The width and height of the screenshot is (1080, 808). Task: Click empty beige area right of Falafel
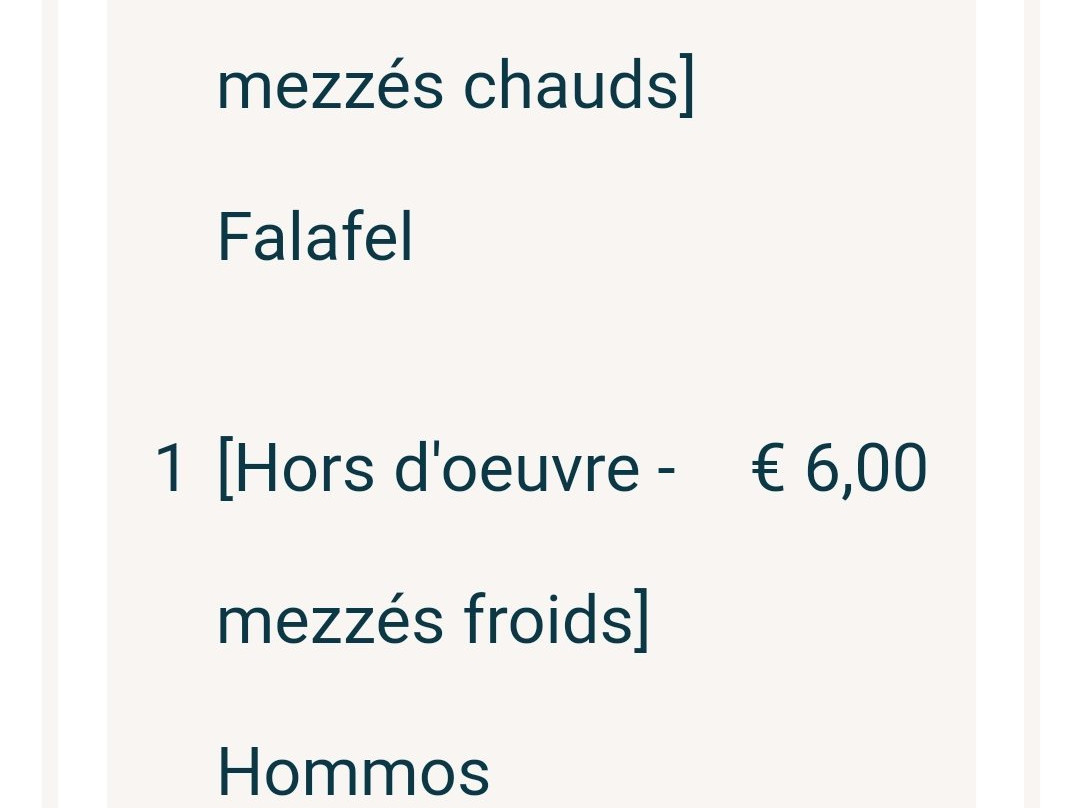click(689, 237)
